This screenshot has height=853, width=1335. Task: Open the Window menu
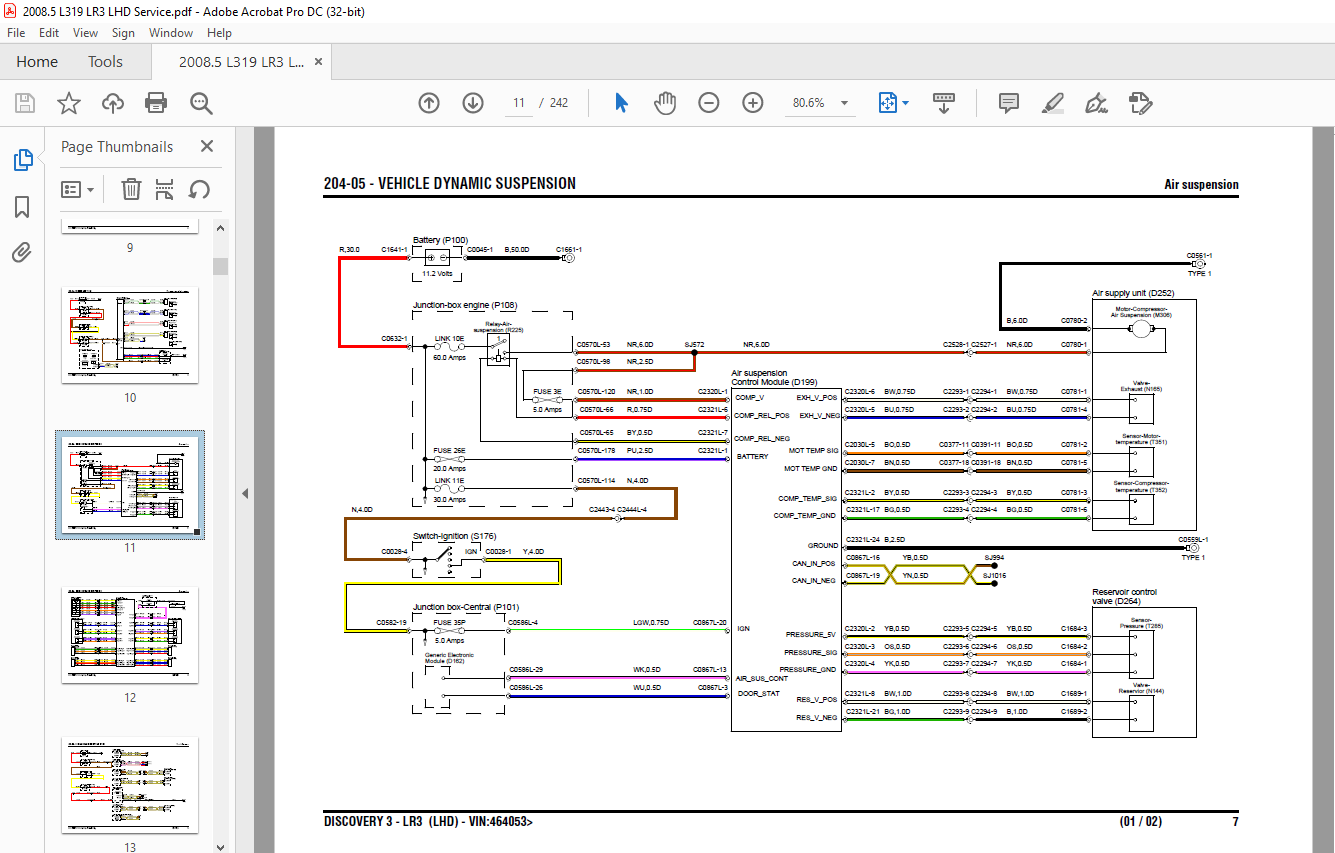click(171, 33)
